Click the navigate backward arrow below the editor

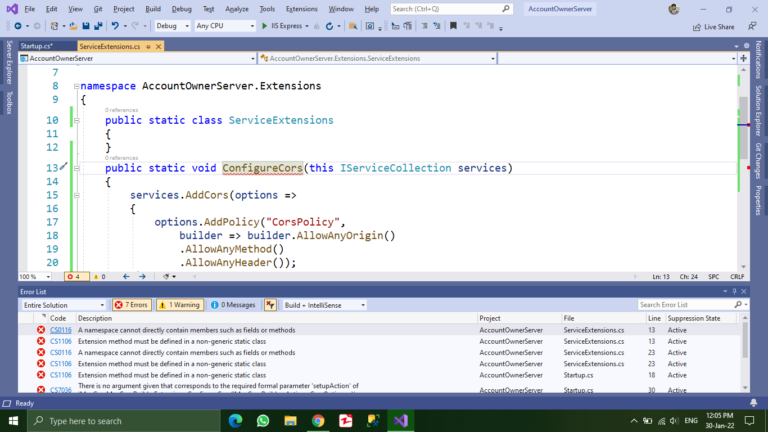[126, 276]
